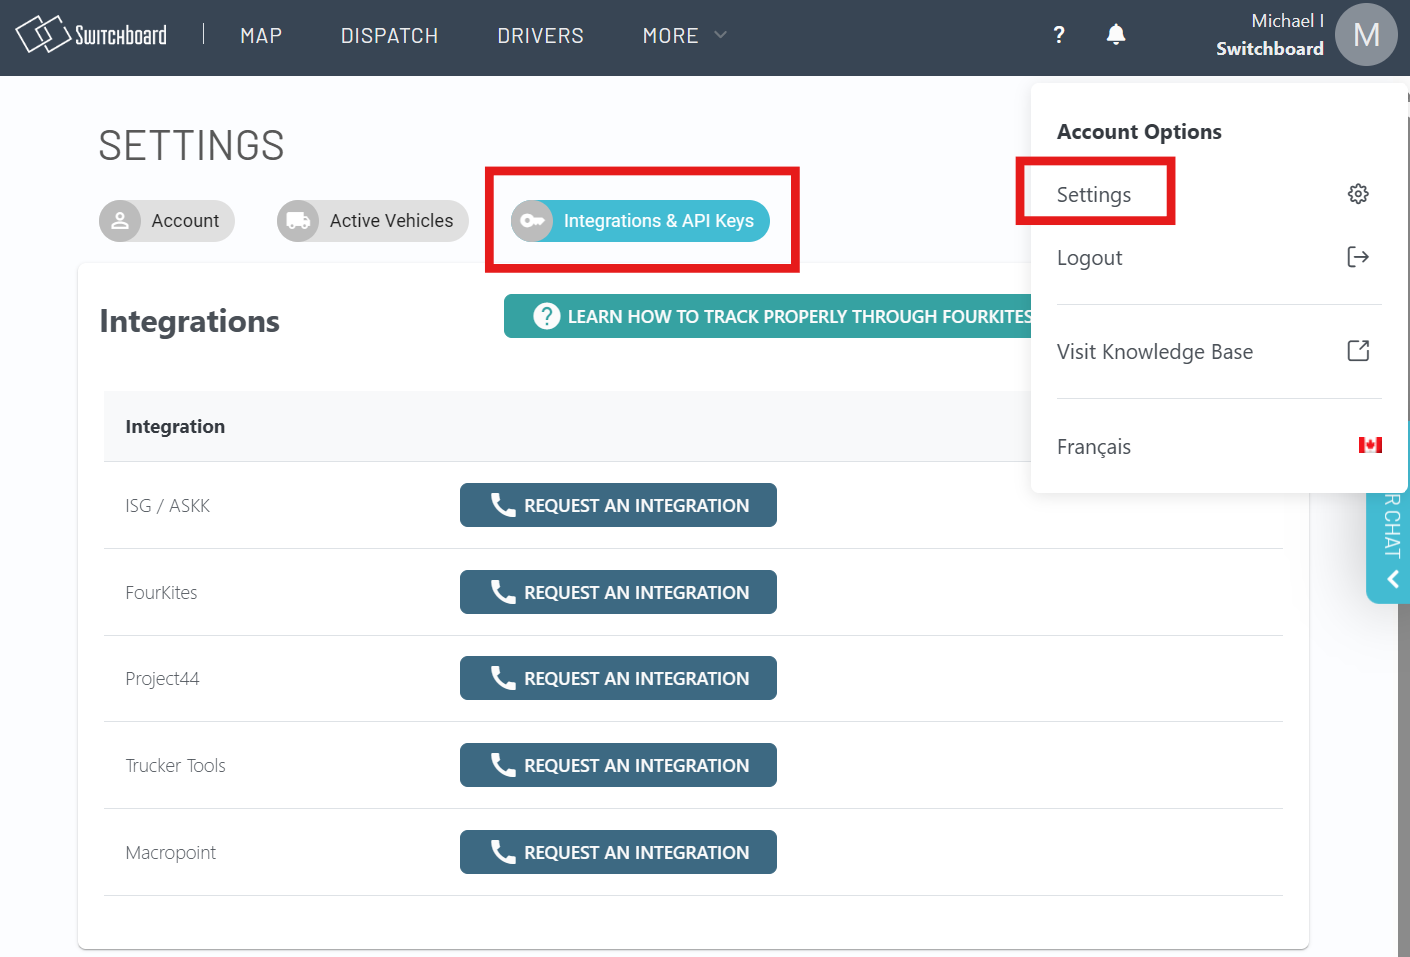The image size is (1410, 957).
Task: Switch language to Français
Action: pyautogui.click(x=1094, y=446)
